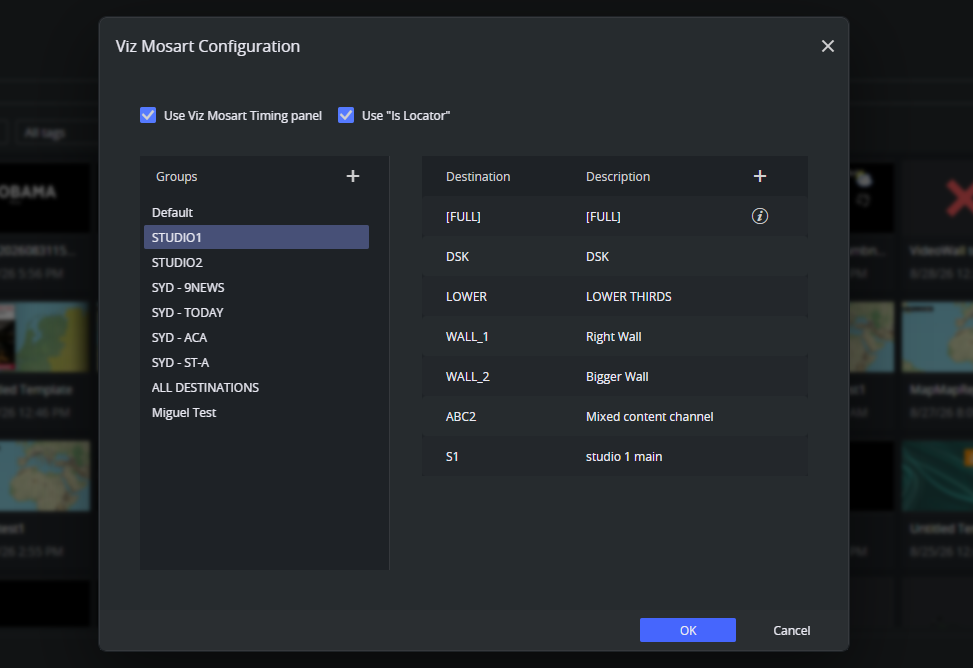Click the [FULL] destination cell

point(463,217)
